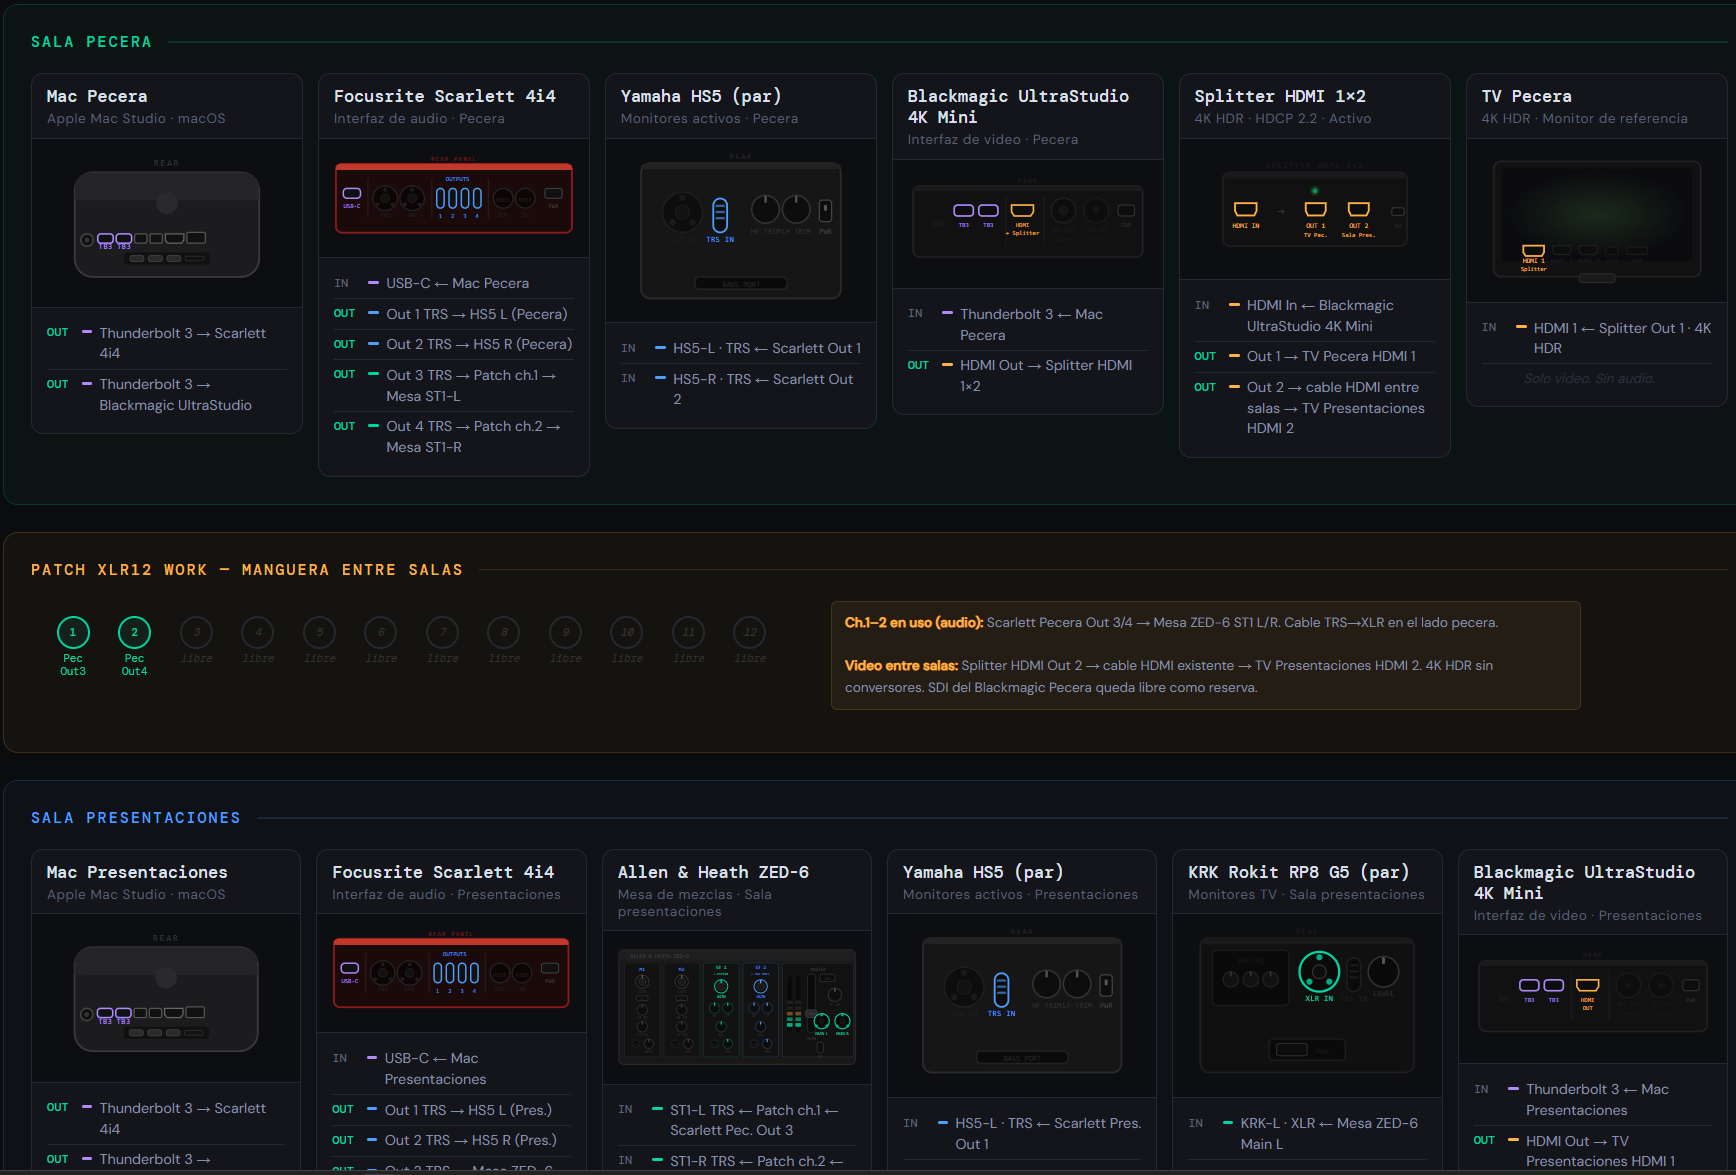Click output jack 1 on Pecera Scarlett
The image size is (1736, 1175).
click(x=440, y=198)
